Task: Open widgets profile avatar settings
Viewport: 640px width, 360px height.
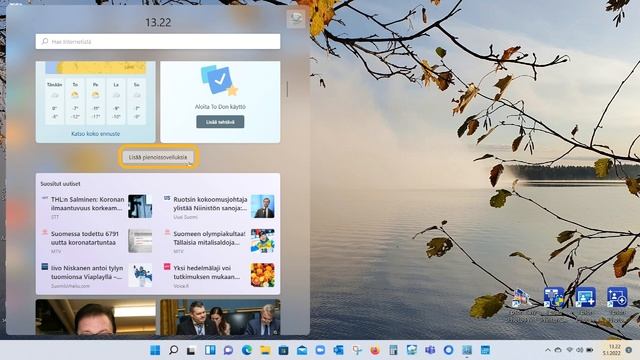Action: click(296, 19)
